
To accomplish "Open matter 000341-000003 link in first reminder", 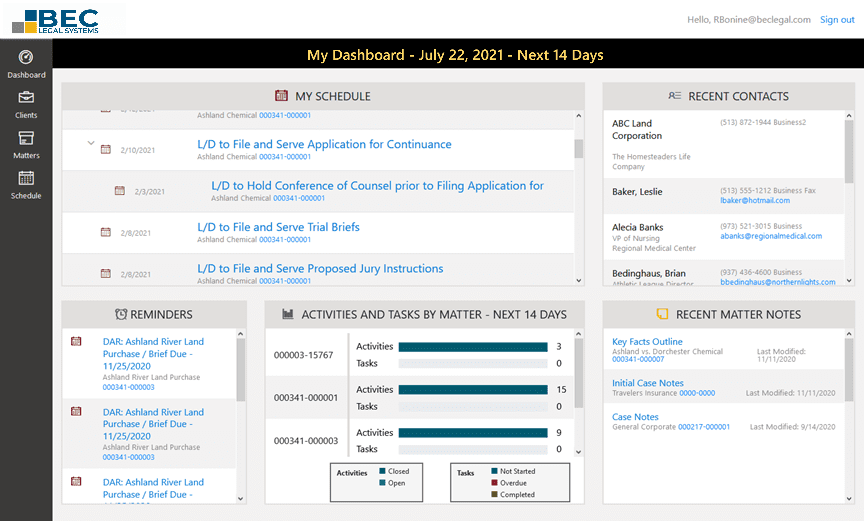I will [128, 387].
